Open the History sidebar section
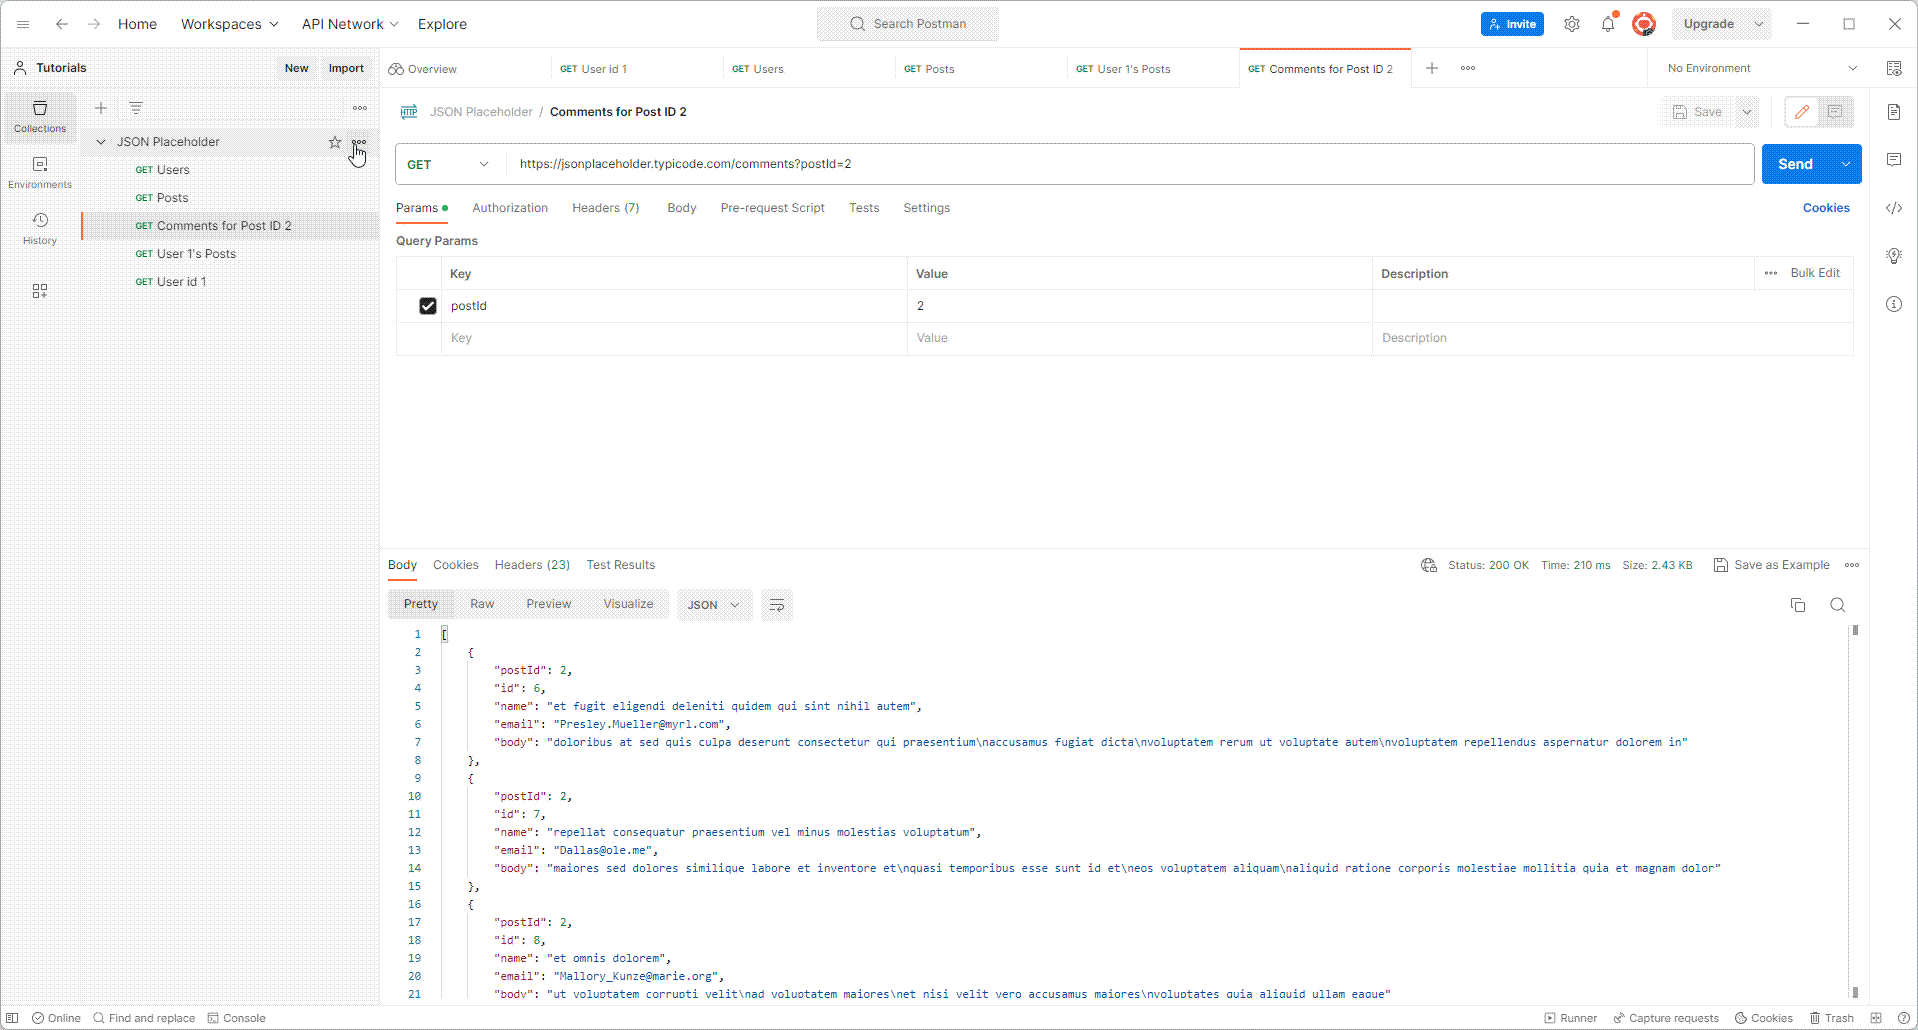Image resolution: width=1918 pixels, height=1030 pixels. (40, 228)
